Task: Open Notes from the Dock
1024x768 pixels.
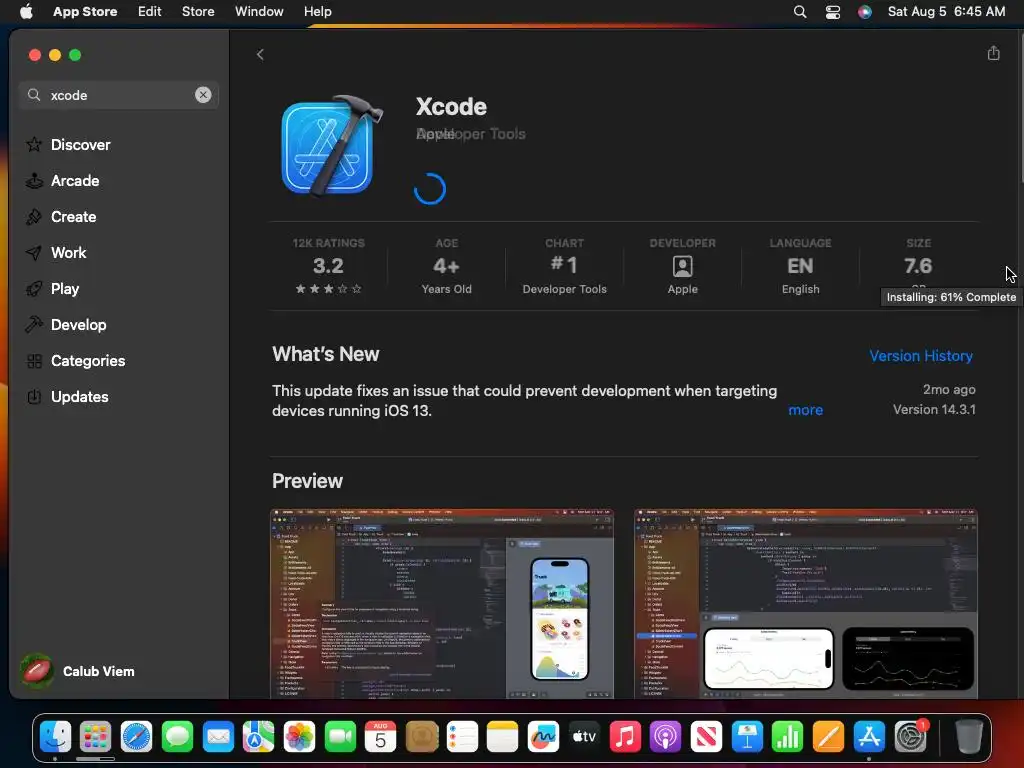Action: pyautogui.click(x=502, y=737)
